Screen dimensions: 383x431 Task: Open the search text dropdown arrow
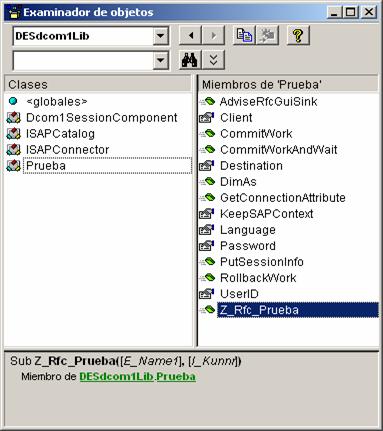click(x=161, y=60)
